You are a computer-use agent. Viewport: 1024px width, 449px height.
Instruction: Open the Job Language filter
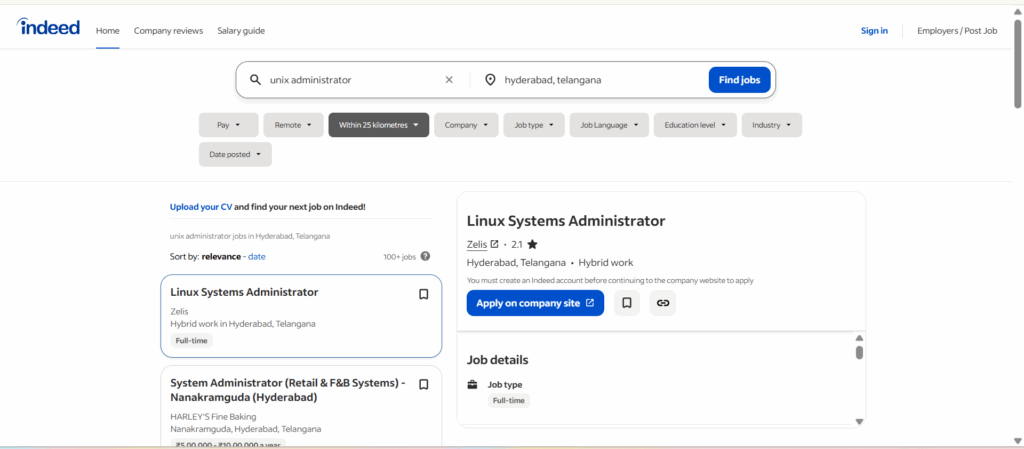click(609, 125)
